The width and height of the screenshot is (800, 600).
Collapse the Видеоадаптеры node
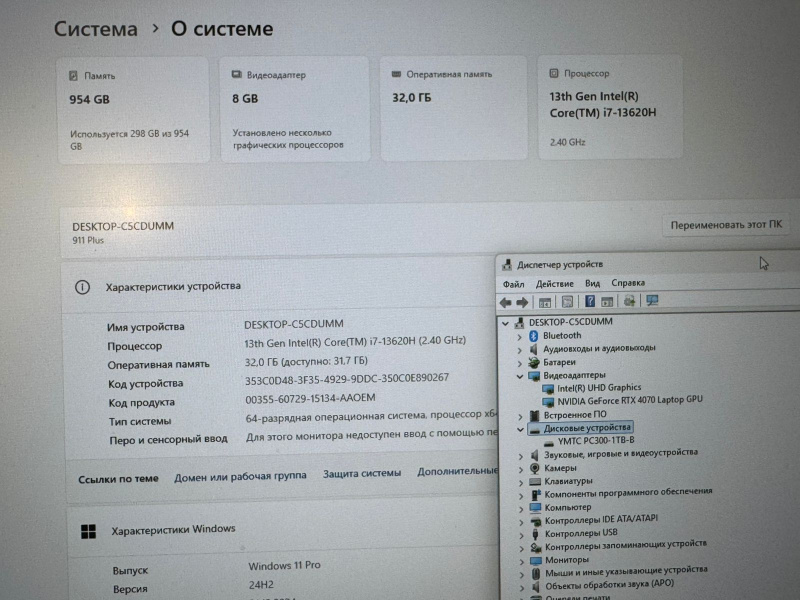pyautogui.click(x=520, y=377)
